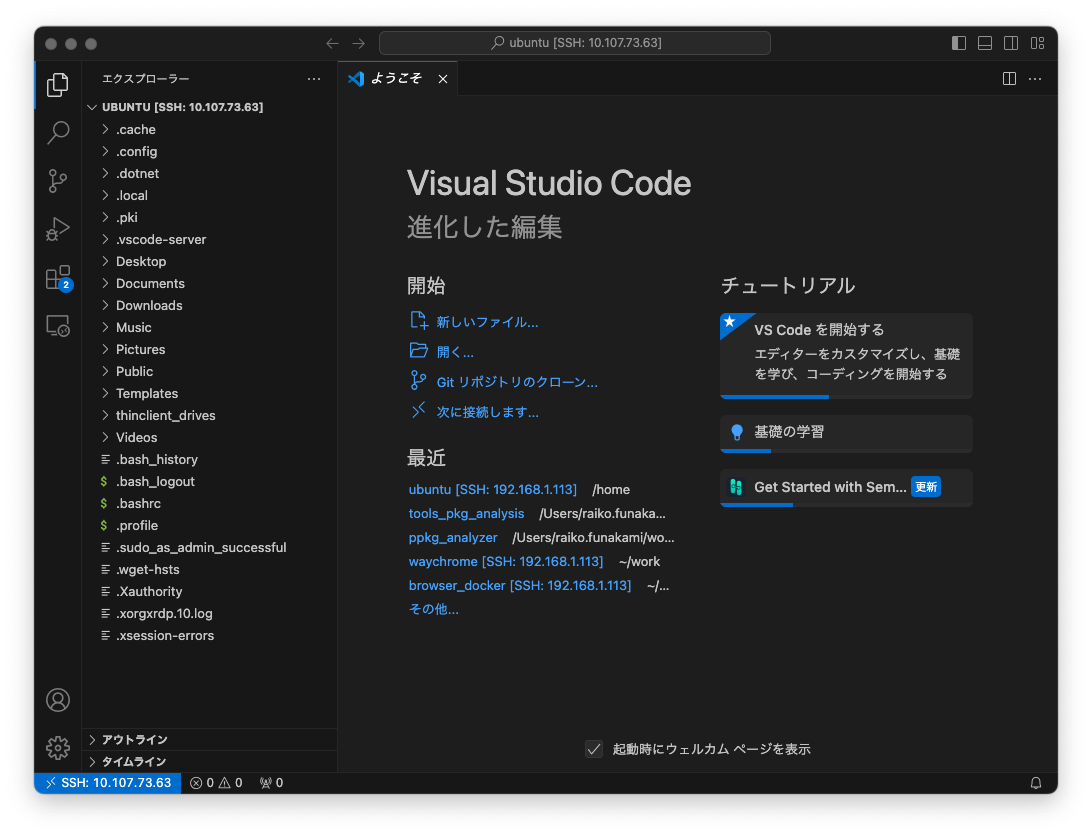Toggle 起動時にウェルカム ページを表示 checkbox
The width and height of the screenshot is (1092, 836).
pos(594,749)
